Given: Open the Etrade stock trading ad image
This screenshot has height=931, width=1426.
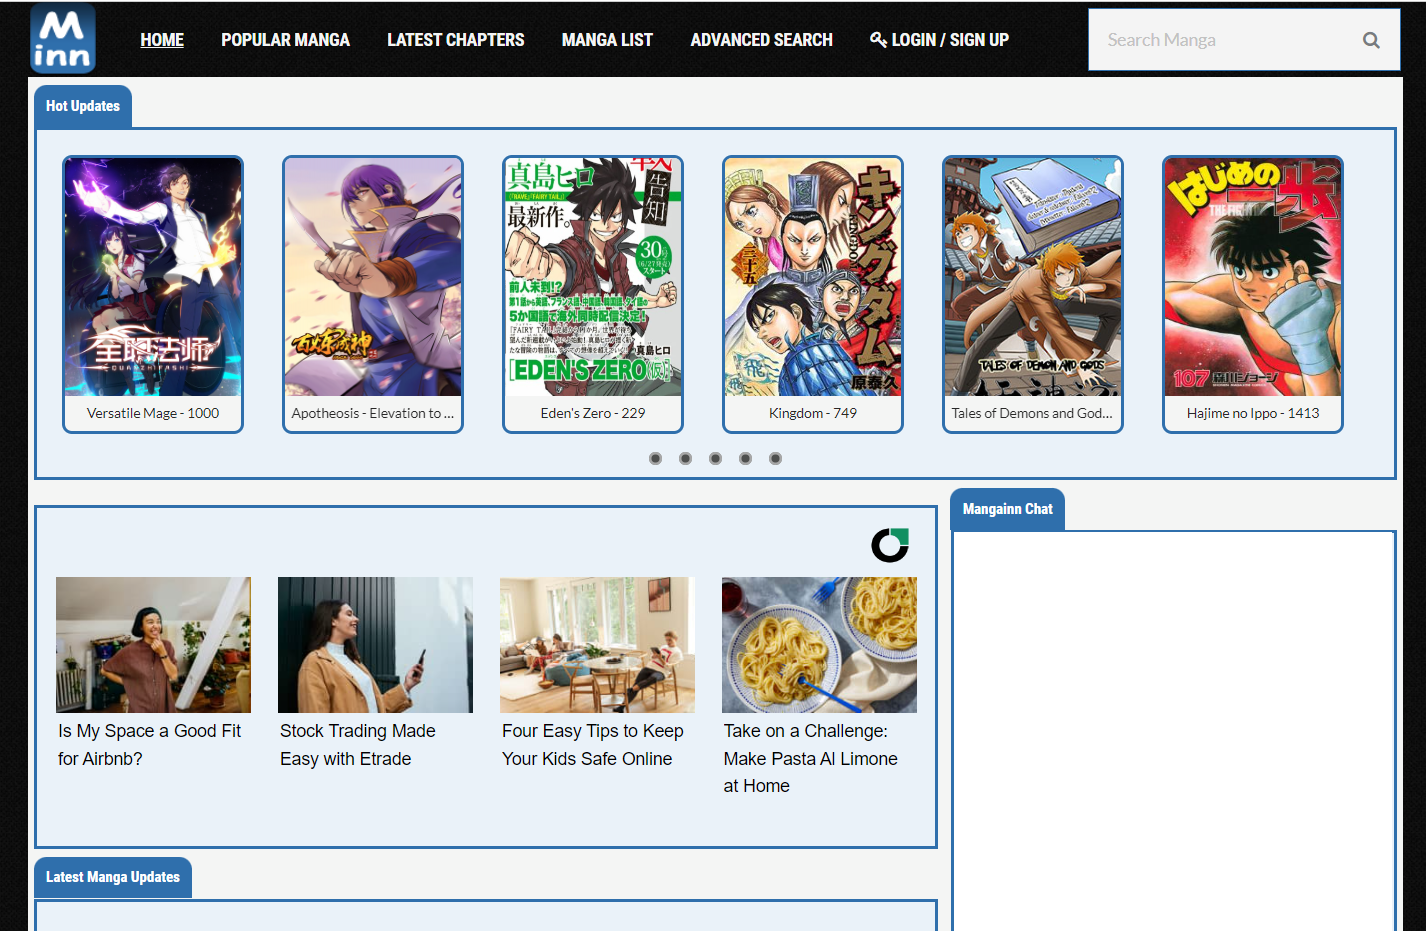Looking at the screenshot, I should click(375, 645).
